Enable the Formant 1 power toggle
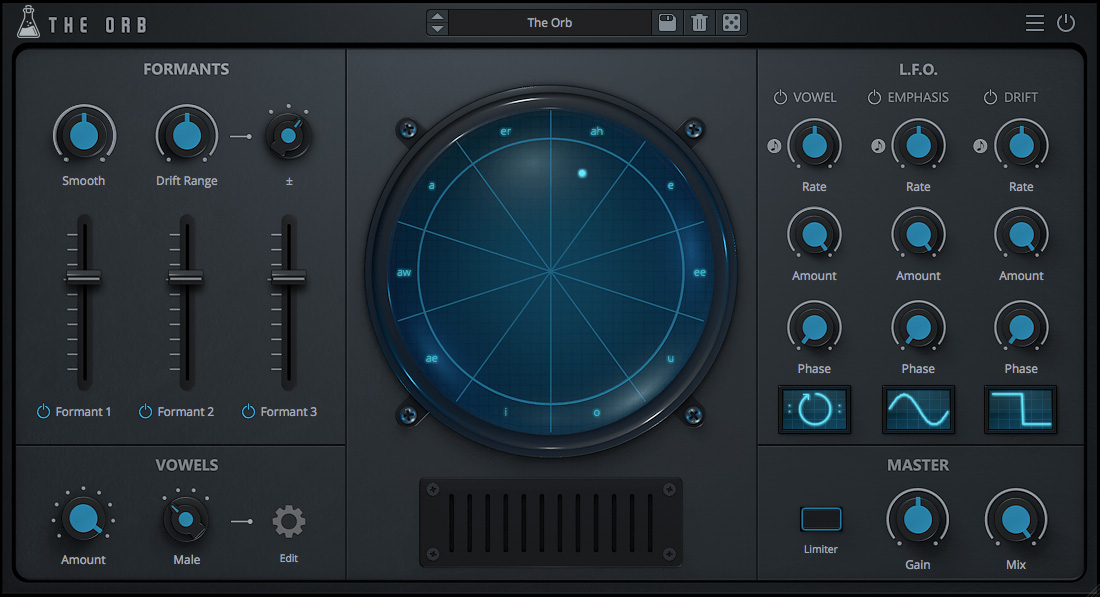The image size is (1100, 597). [x=42, y=411]
